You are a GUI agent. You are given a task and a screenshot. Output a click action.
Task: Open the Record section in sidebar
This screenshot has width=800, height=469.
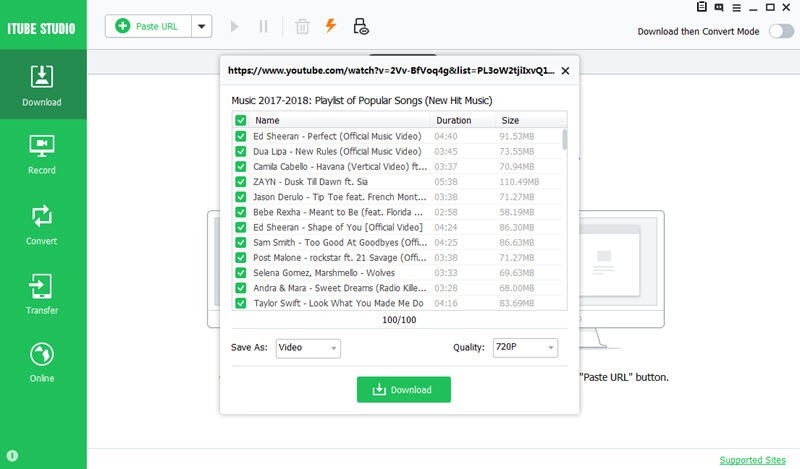[x=42, y=155]
